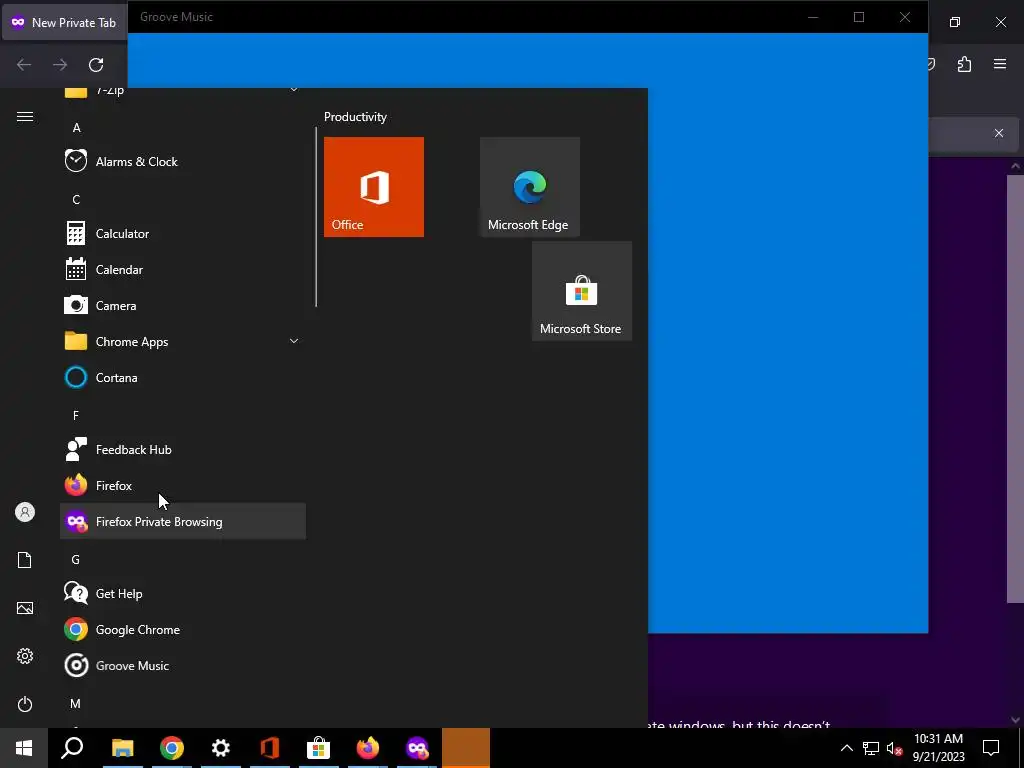The width and height of the screenshot is (1024, 768).
Task: Open Groove Music from the app list
Action: point(183,665)
